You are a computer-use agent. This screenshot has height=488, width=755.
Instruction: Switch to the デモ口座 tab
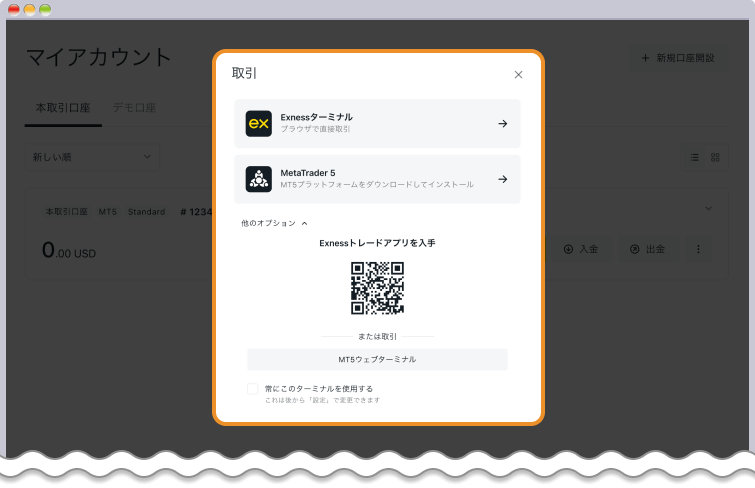tap(134, 108)
